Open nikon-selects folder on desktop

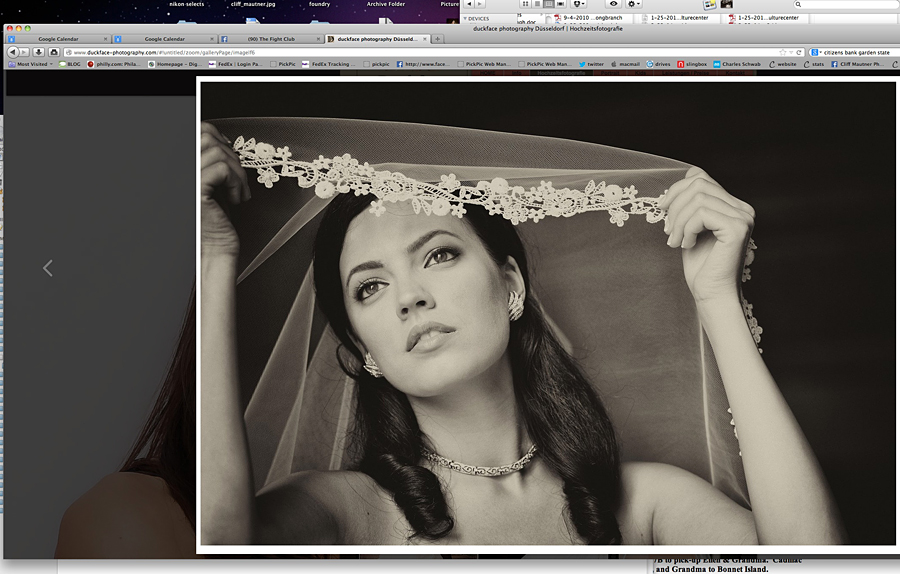(x=187, y=4)
